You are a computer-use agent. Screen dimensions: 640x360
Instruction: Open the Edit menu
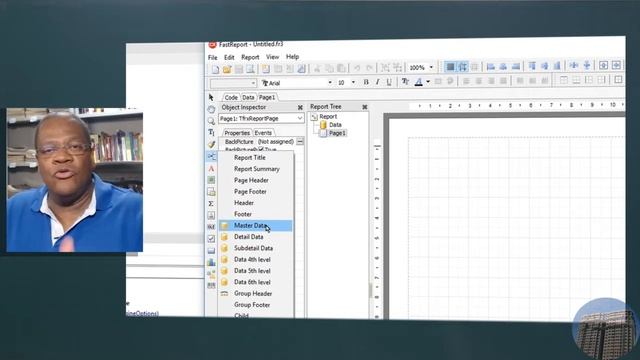(x=229, y=58)
